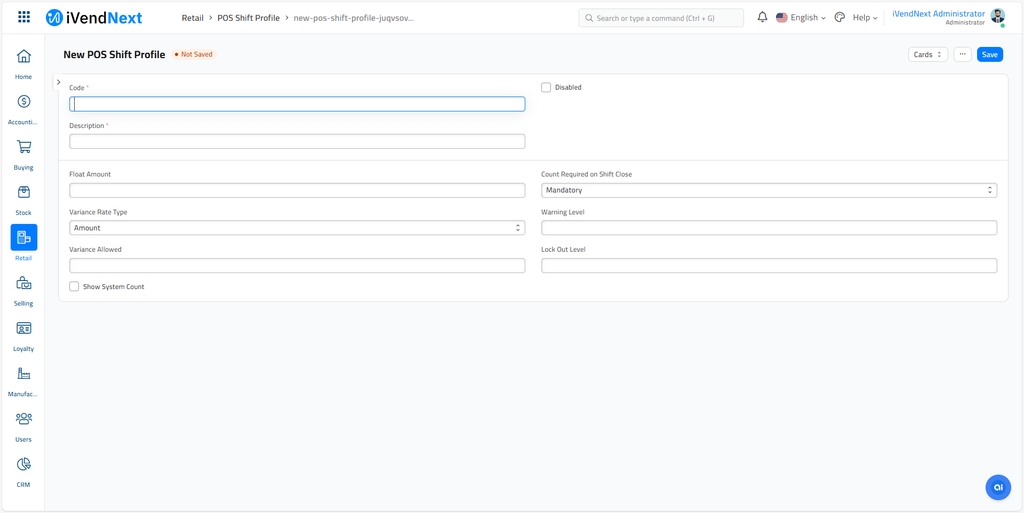Screen dimensions: 1024x513
Task: Expand the Variance Rate Type dropdown
Action: [x=296, y=228]
